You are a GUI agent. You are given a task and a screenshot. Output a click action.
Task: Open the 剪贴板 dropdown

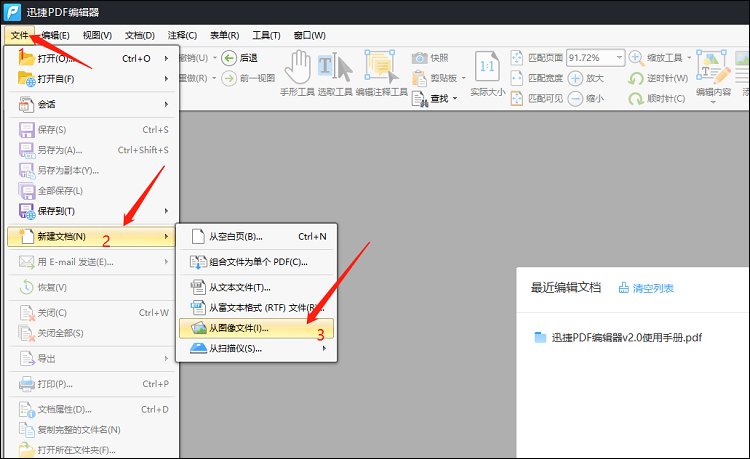(x=463, y=78)
